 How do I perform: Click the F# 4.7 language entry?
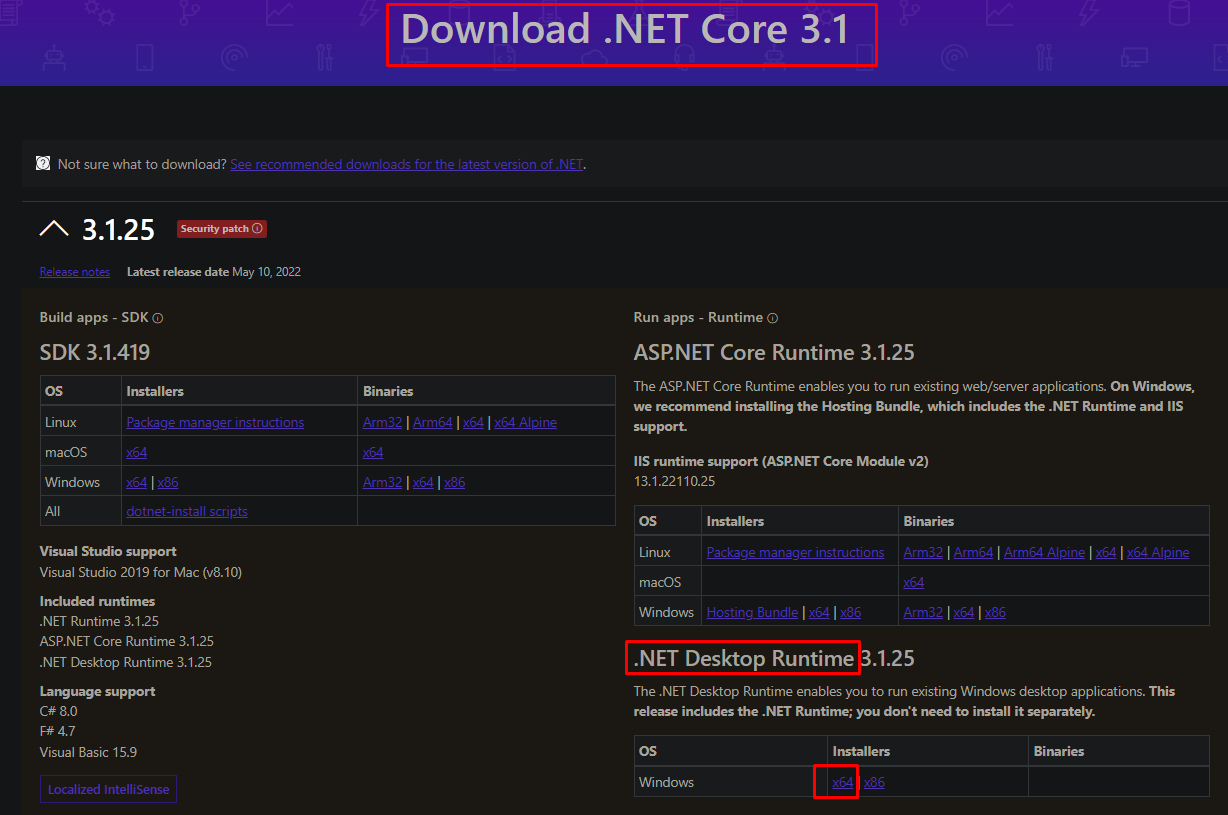(57, 731)
